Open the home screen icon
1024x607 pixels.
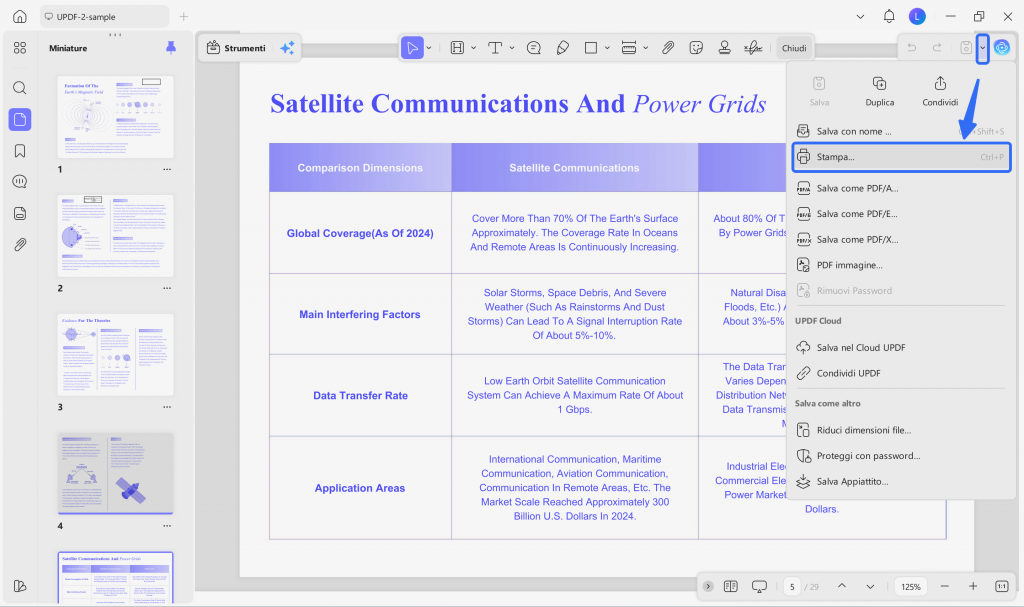coord(20,16)
